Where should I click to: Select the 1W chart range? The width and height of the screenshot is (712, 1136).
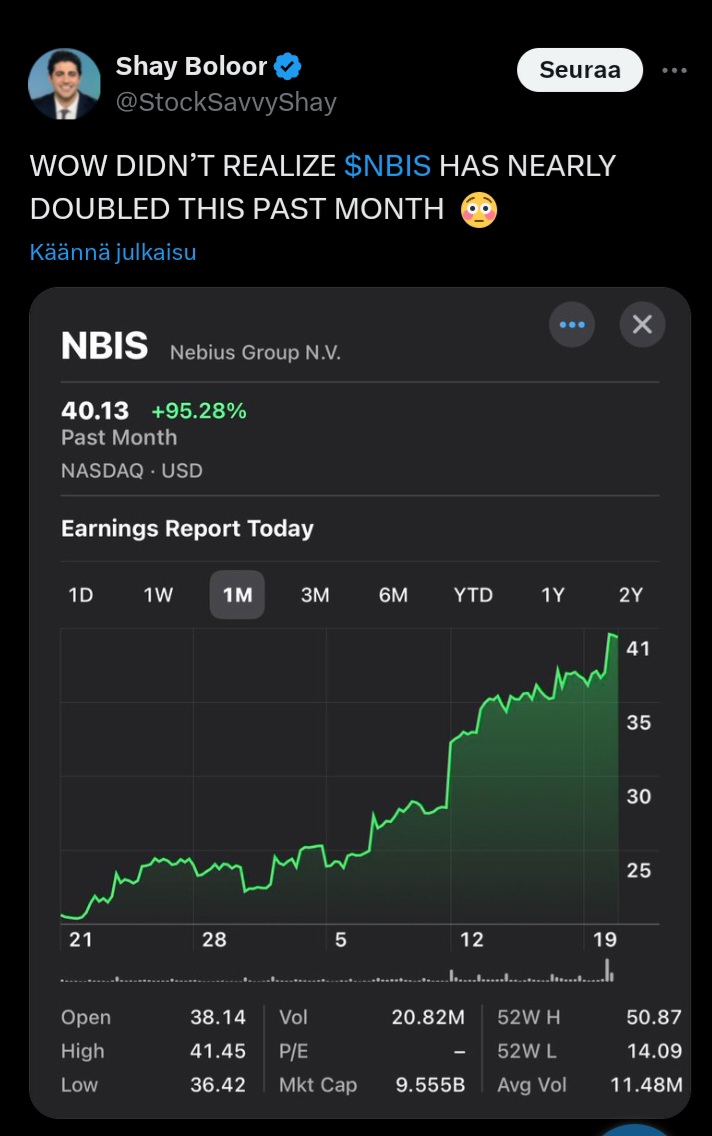point(158,595)
